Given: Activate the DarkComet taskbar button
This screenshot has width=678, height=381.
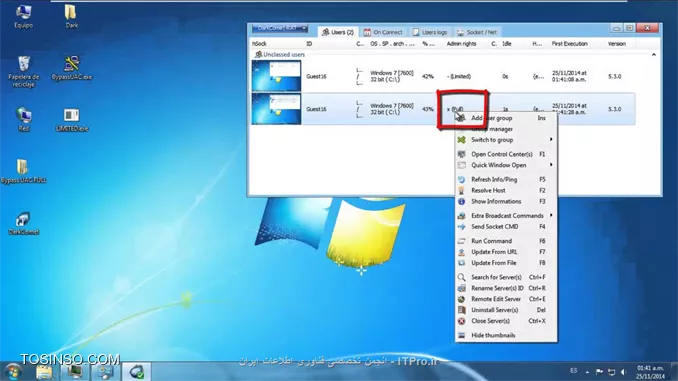Looking at the screenshot, I should pos(137,371).
